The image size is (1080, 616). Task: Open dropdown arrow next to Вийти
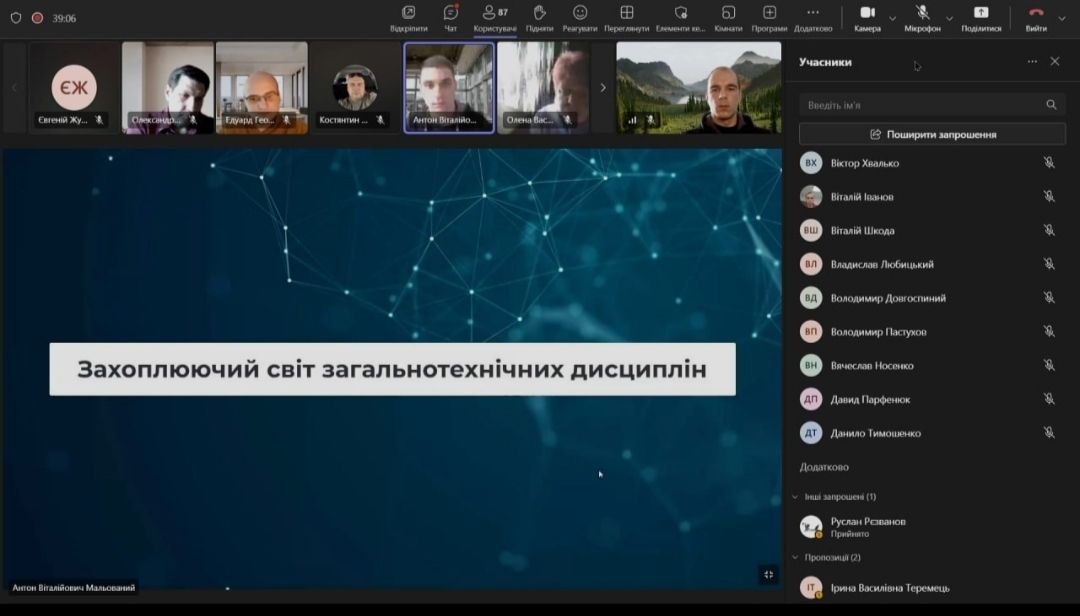[x=1062, y=18]
